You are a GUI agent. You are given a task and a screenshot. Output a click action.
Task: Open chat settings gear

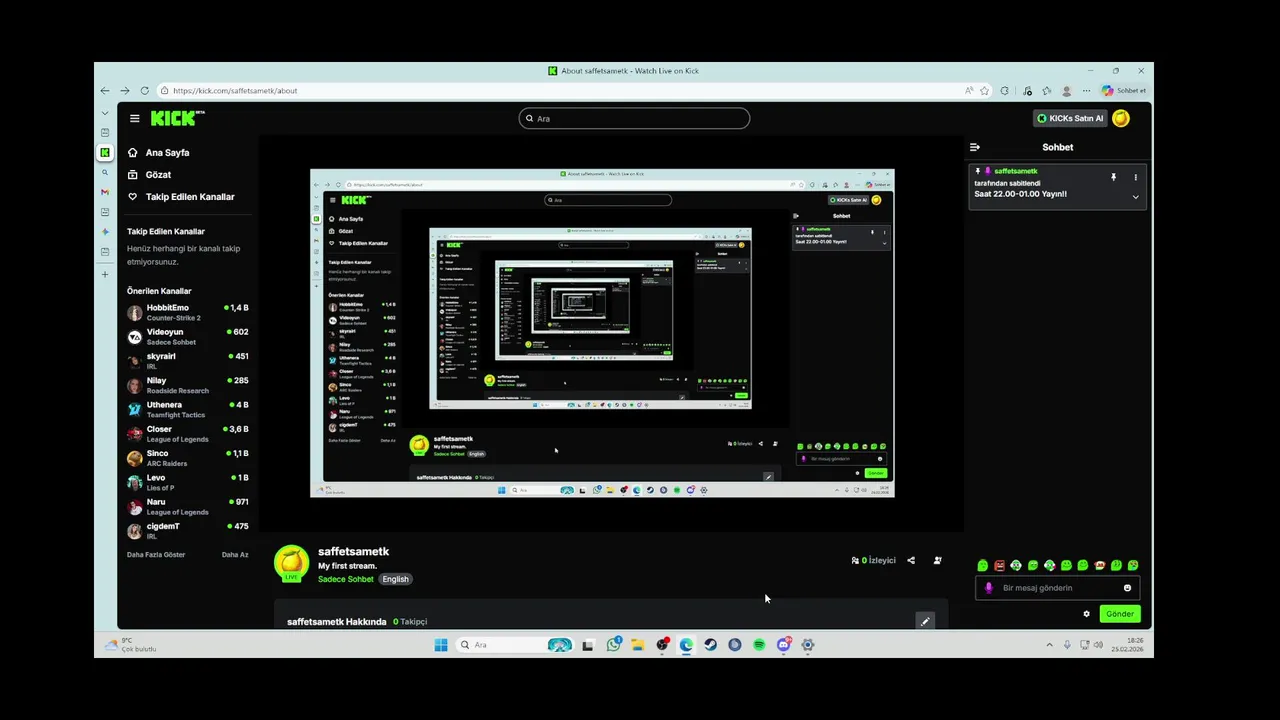(x=1087, y=614)
